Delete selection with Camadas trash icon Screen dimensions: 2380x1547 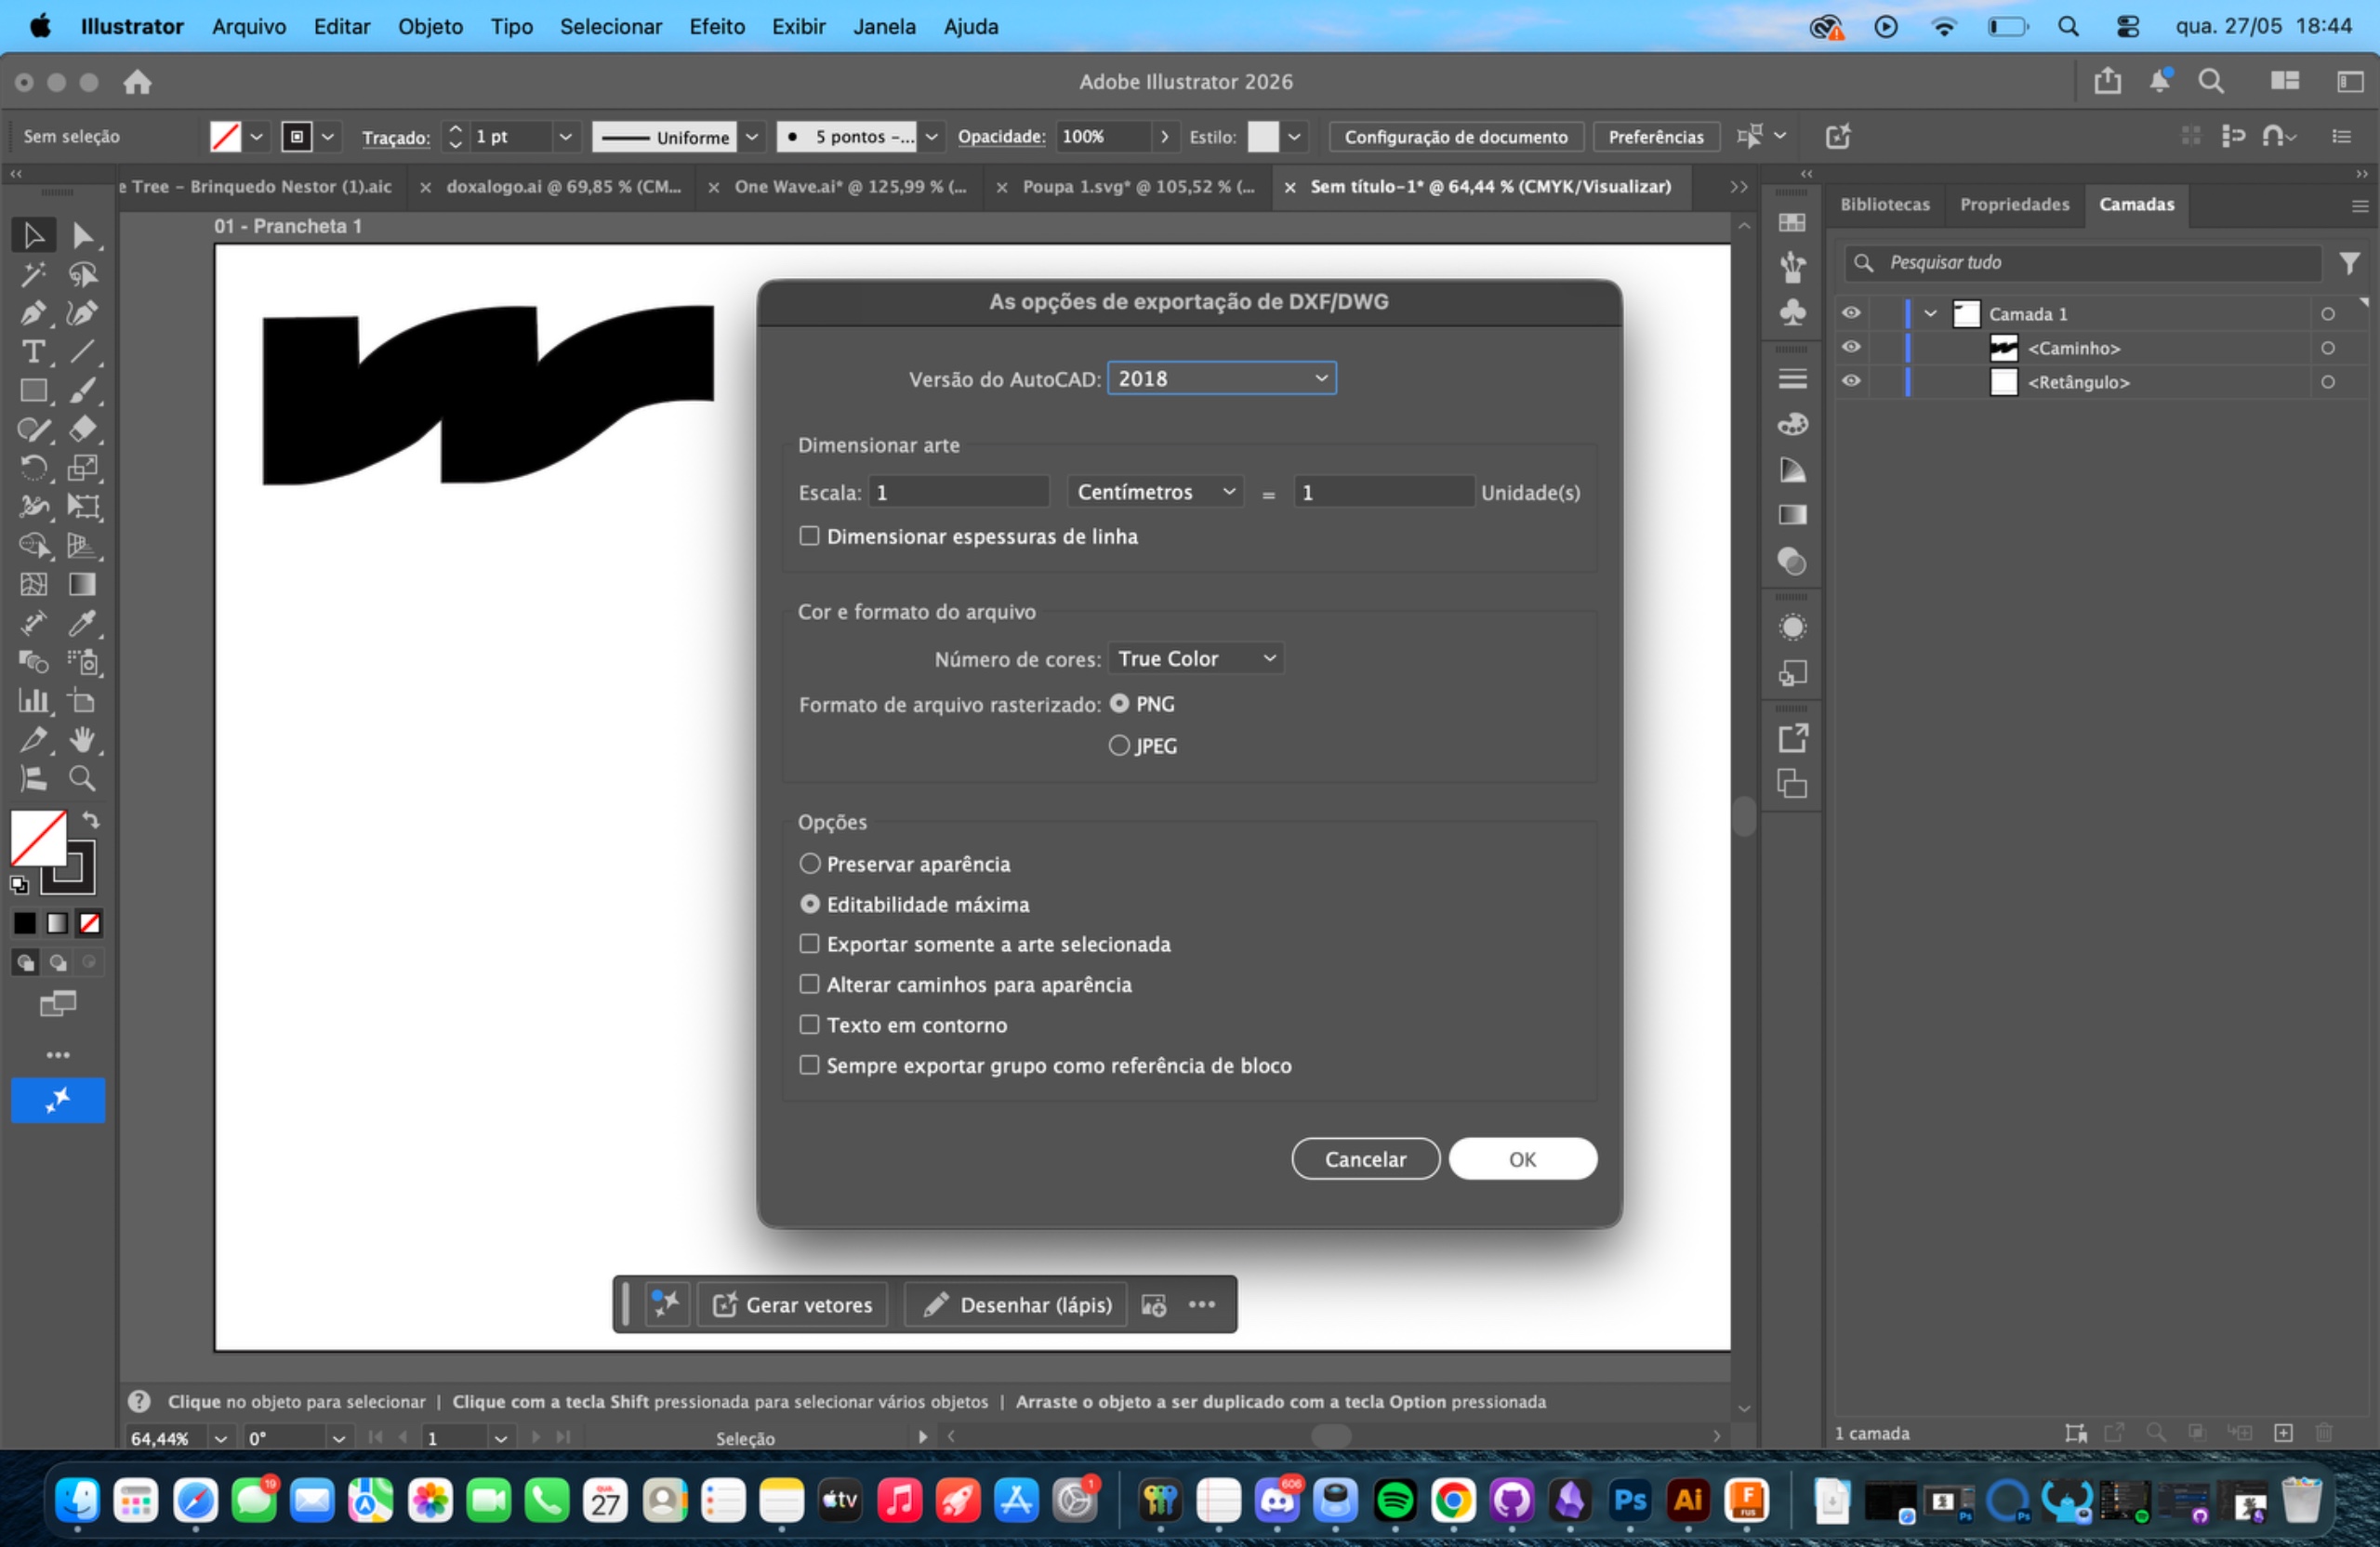coord(2325,1433)
